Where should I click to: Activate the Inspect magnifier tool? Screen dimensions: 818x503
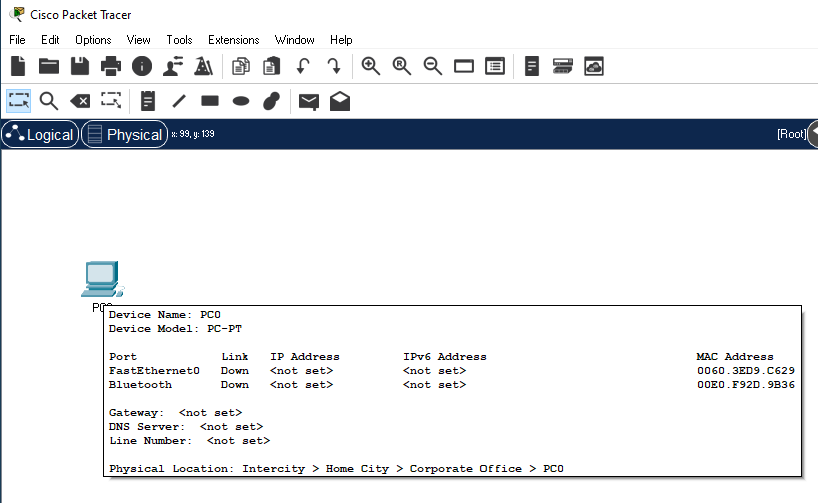tap(49, 101)
